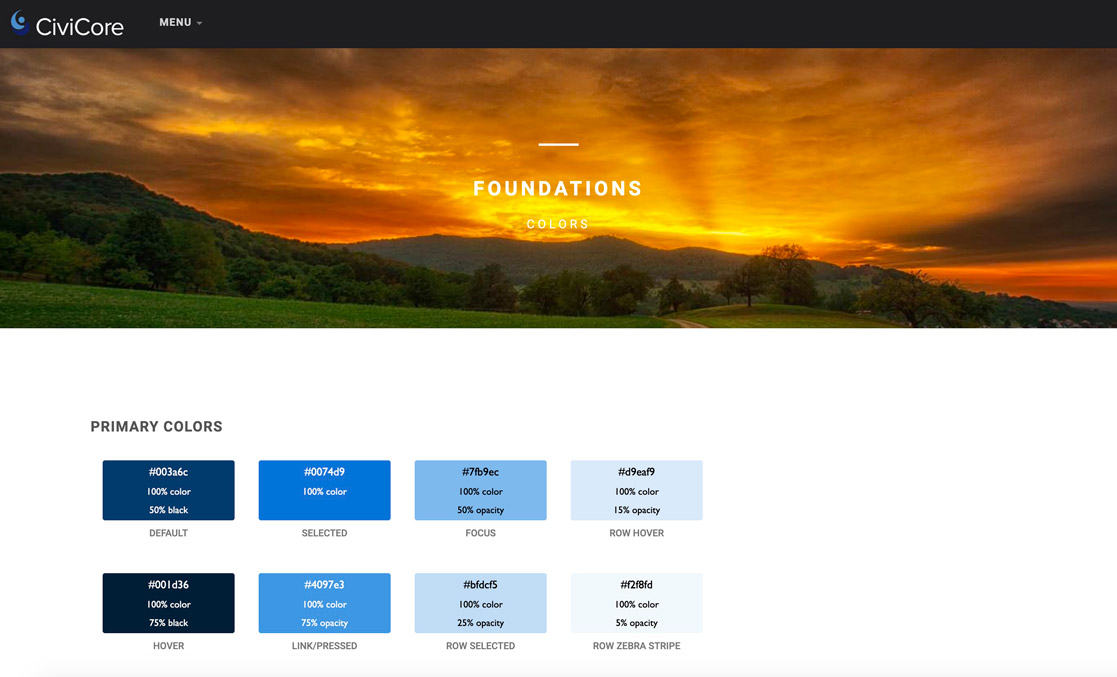This screenshot has height=677, width=1117.
Task: Click the ROW ZEBRA STRIPE label
Action: click(x=636, y=646)
